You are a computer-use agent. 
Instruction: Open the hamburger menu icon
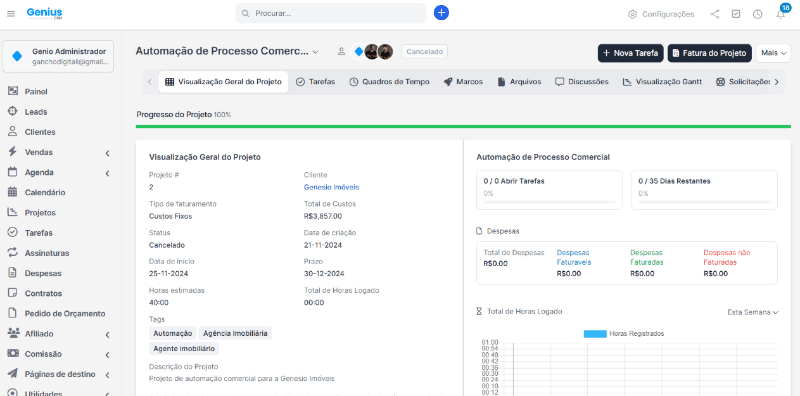coord(11,14)
